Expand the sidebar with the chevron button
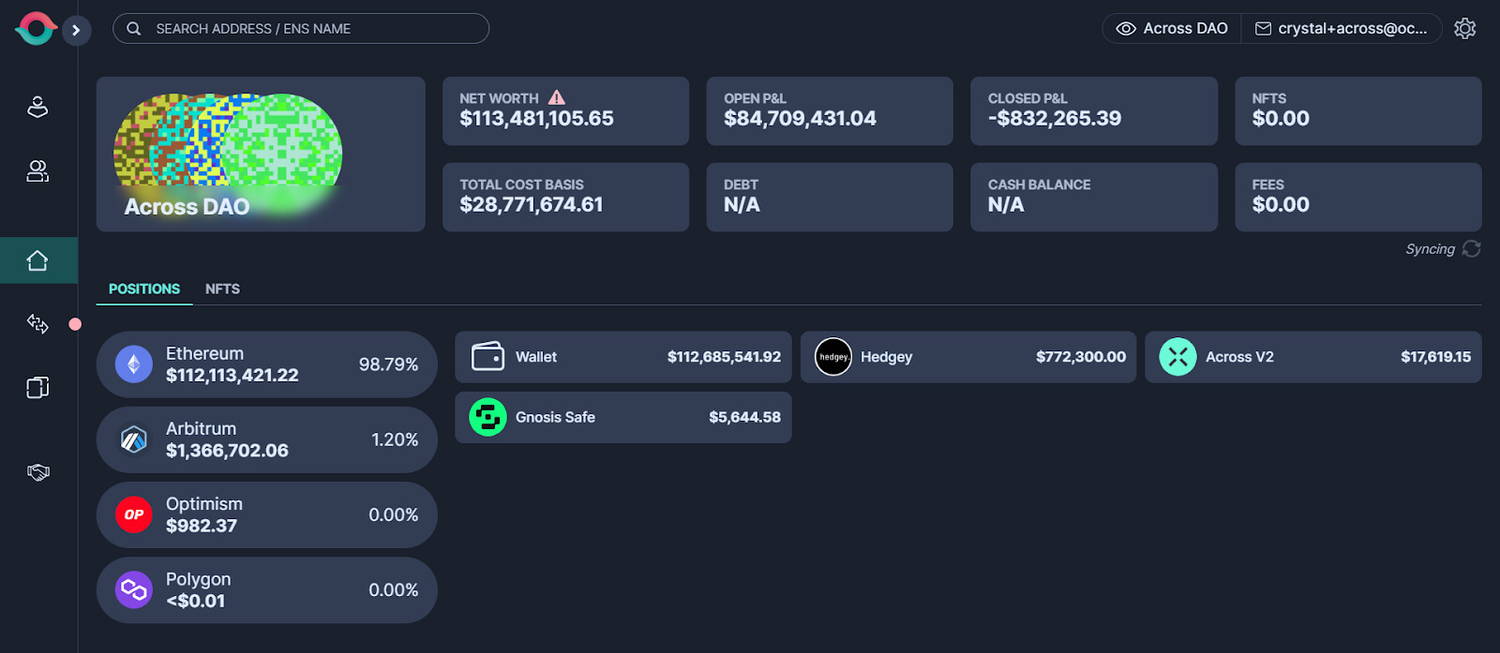The image size is (1500, 653). coord(76,31)
